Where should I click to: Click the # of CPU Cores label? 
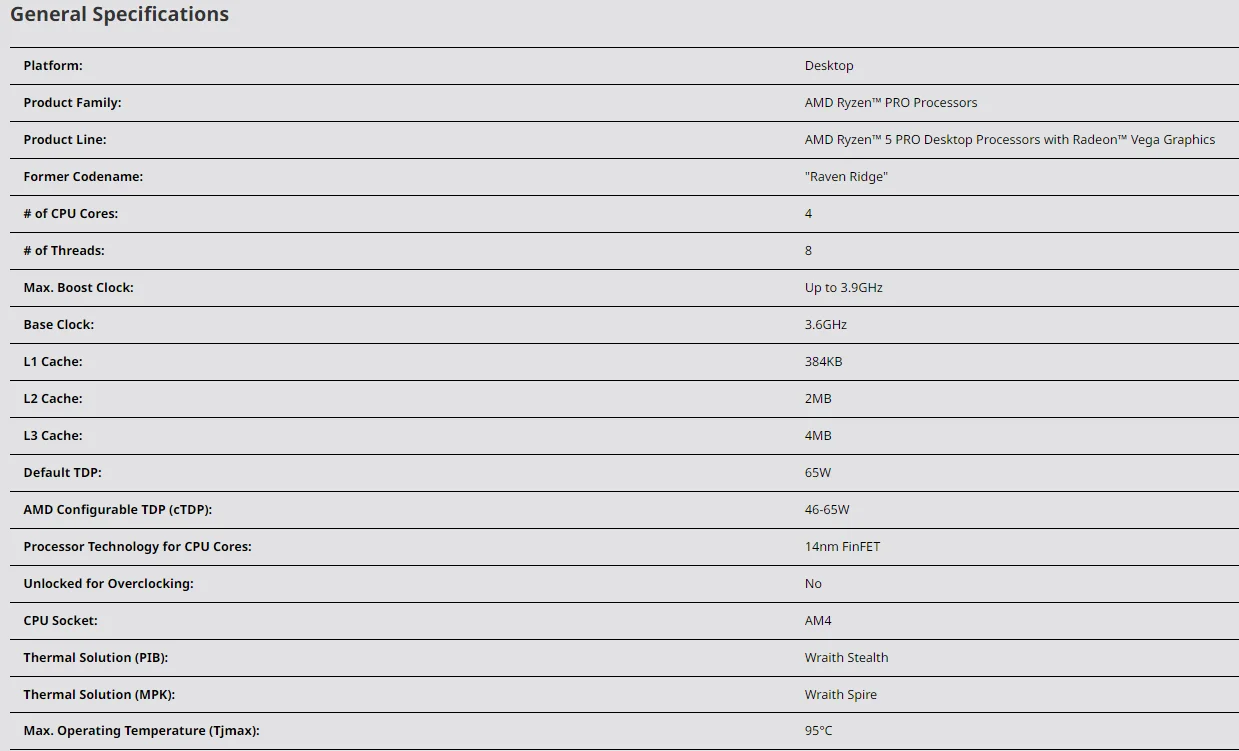pos(71,214)
